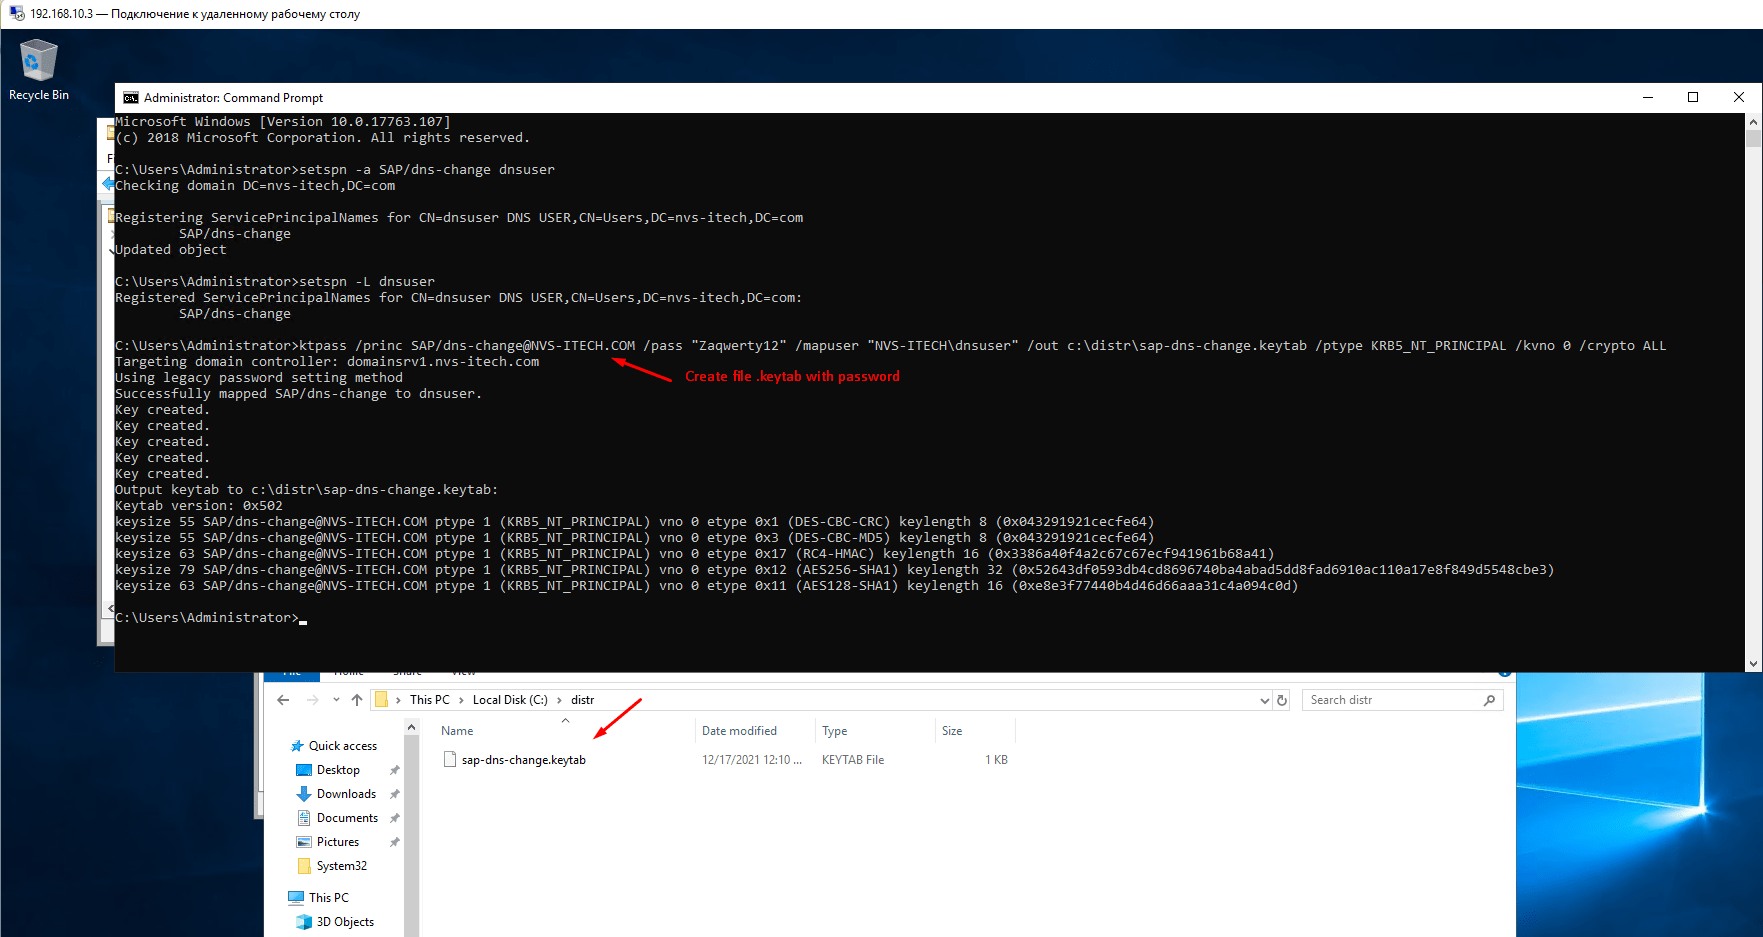Open 3D Objects in the navigation pane
The height and width of the screenshot is (937, 1763).
[x=347, y=921]
